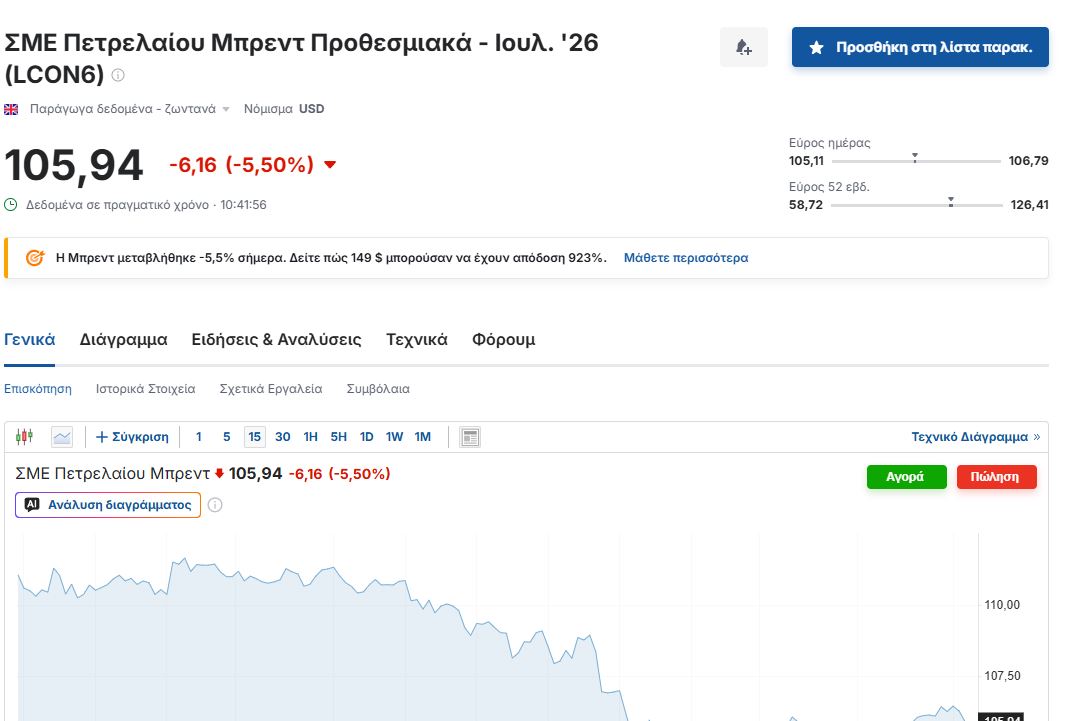Select the candlestick chart type icon

click(x=25, y=437)
